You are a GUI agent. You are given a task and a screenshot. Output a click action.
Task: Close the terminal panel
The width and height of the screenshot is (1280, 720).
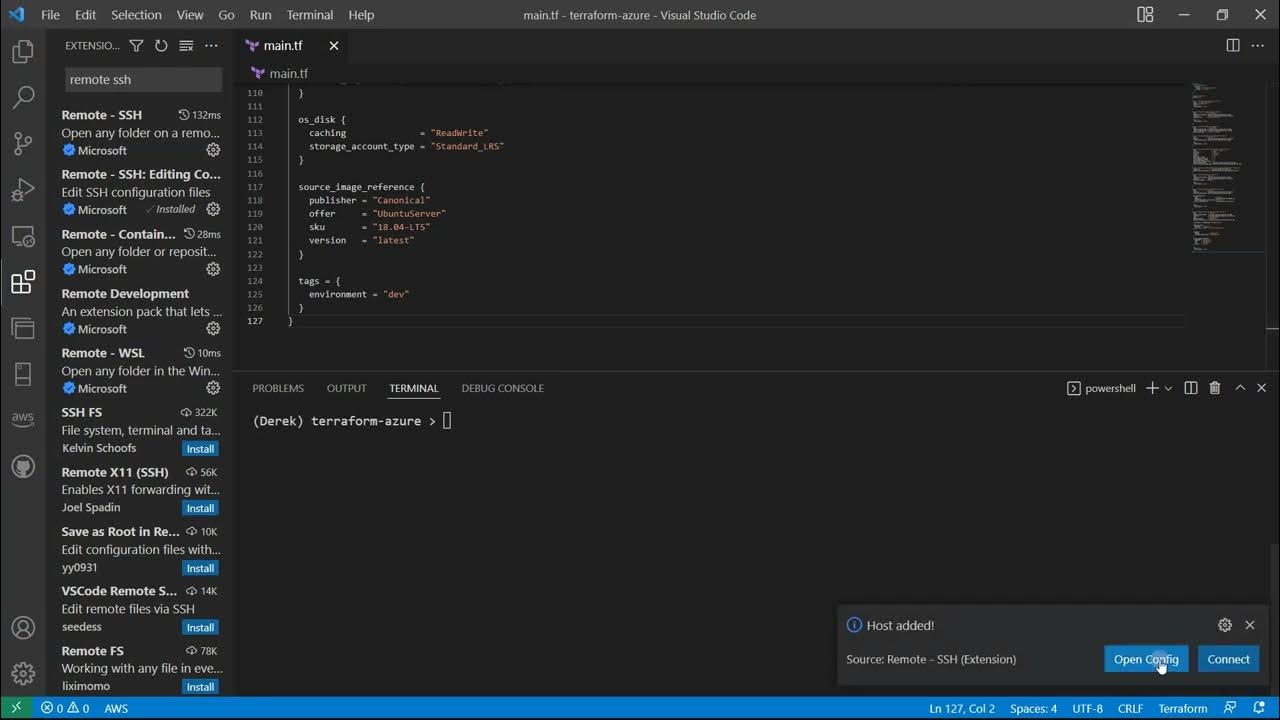coord(1262,388)
